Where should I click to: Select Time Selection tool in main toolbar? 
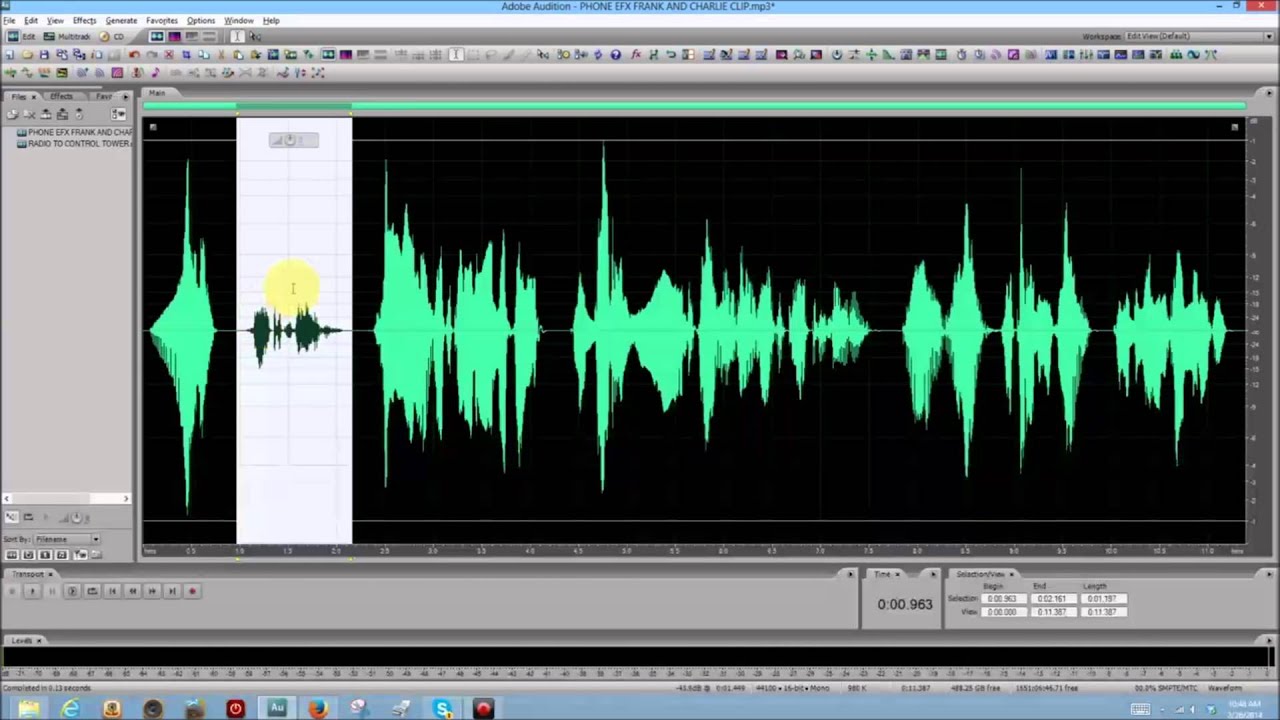click(454, 54)
